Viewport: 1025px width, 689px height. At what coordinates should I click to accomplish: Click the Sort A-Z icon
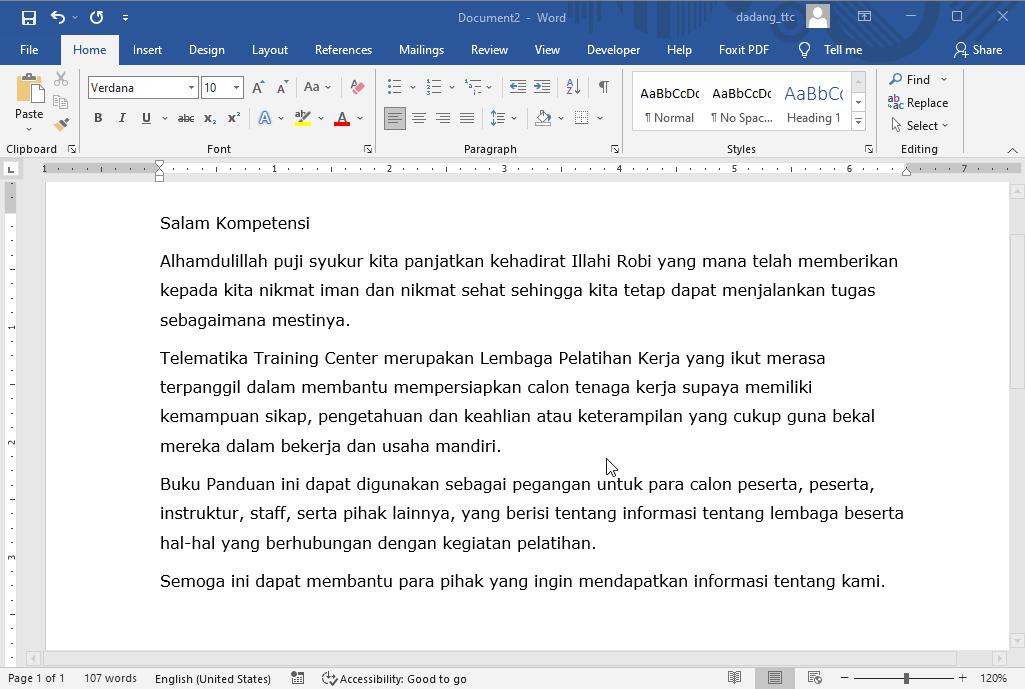tap(573, 87)
